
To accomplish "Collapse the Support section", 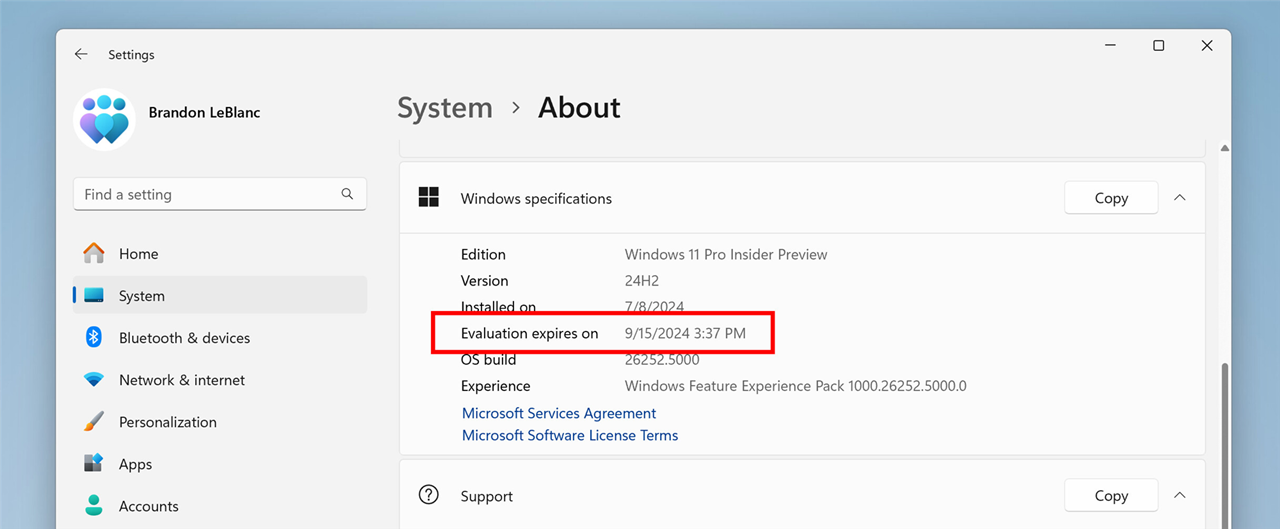I will (1180, 495).
